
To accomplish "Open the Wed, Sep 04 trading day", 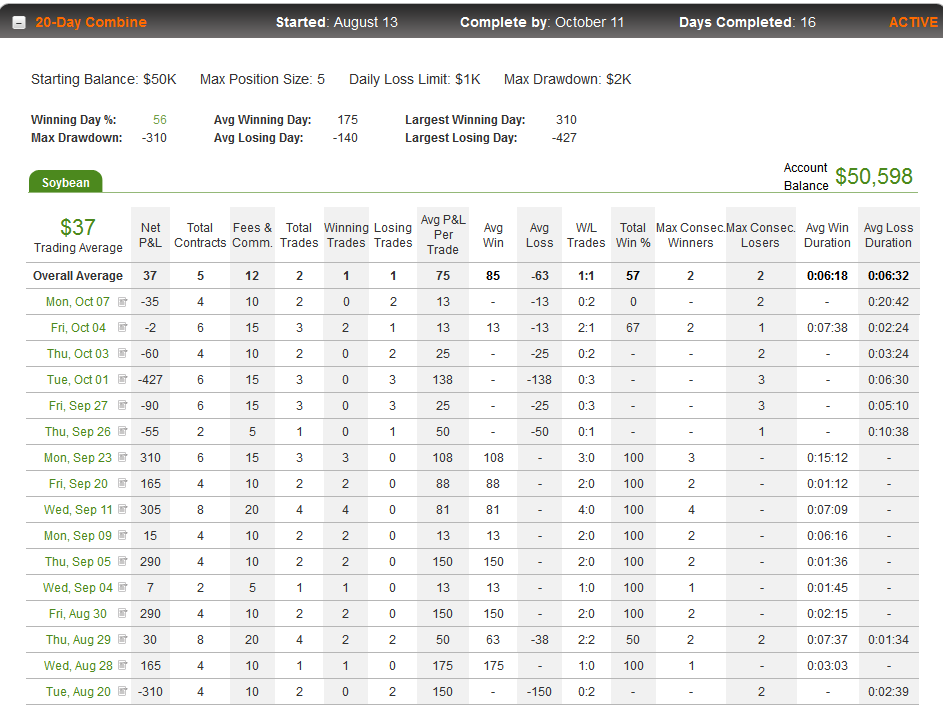I will [78, 588].
